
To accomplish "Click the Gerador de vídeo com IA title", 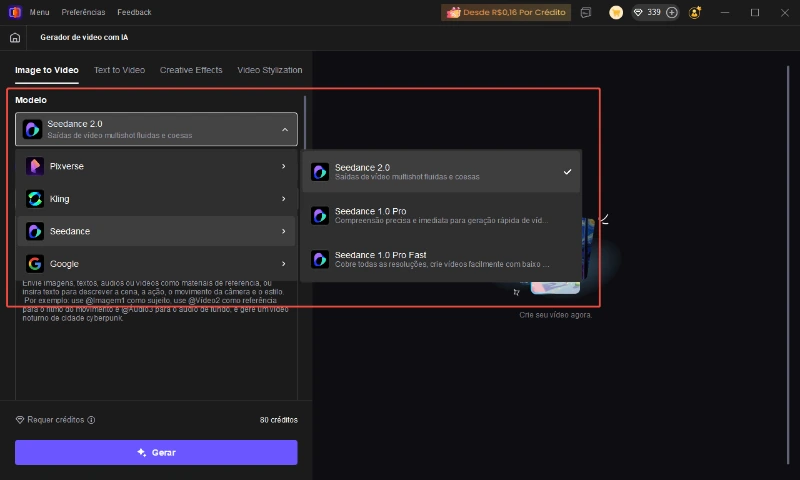I will pos(84,37).
